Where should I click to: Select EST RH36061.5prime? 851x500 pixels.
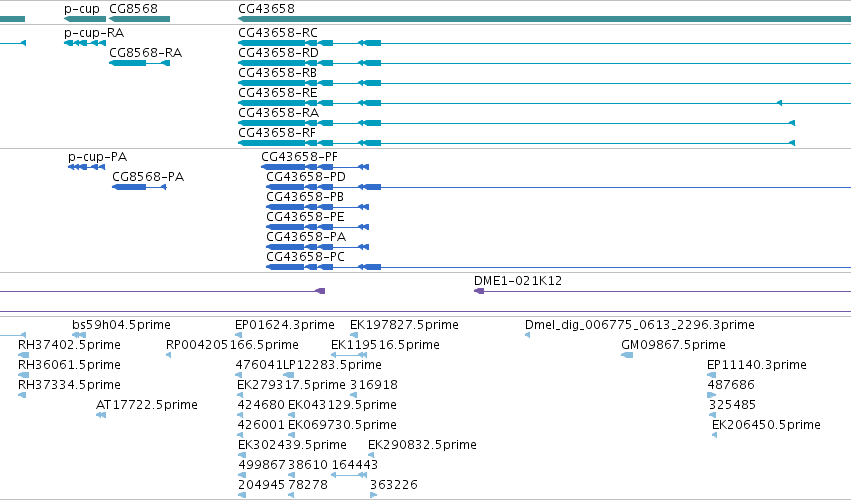tap(23, 375)
